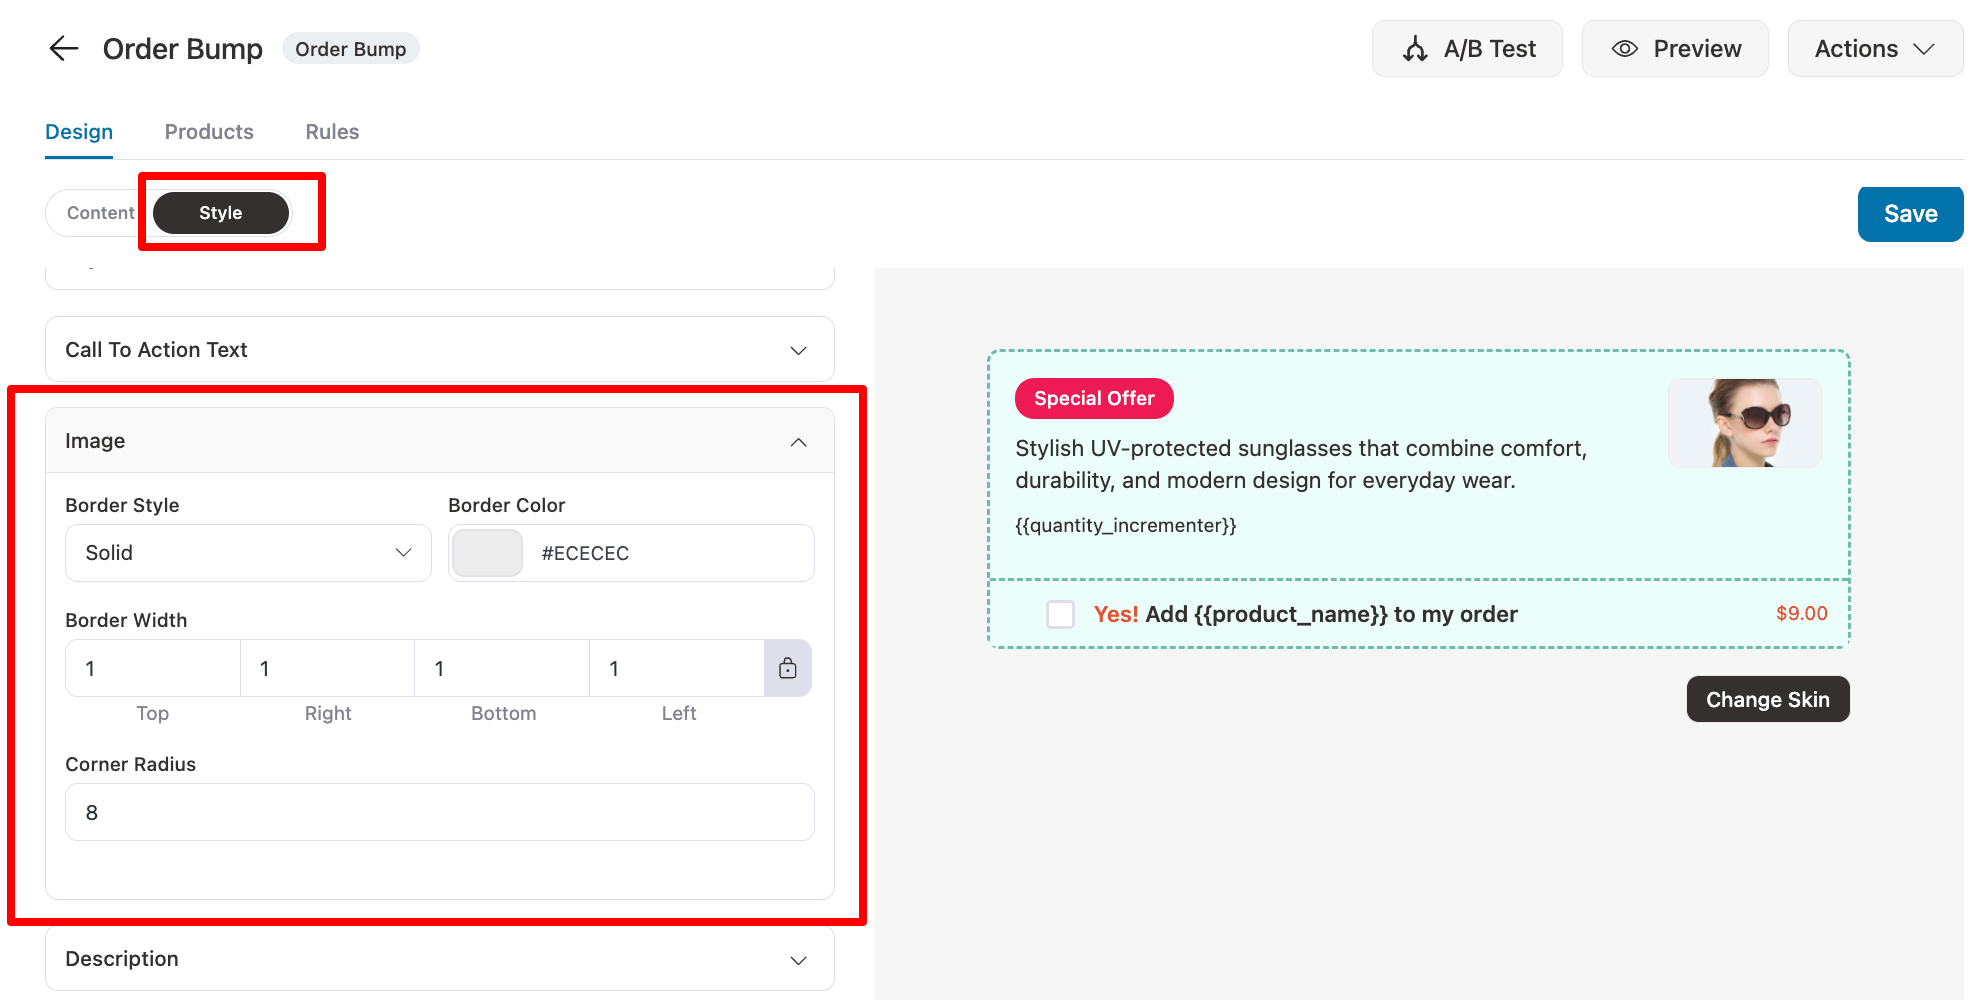Open the Border Color swatch picker
Image resolution: width=1982 pixels, height=1000 pixels.
click(x=487, y=553)
